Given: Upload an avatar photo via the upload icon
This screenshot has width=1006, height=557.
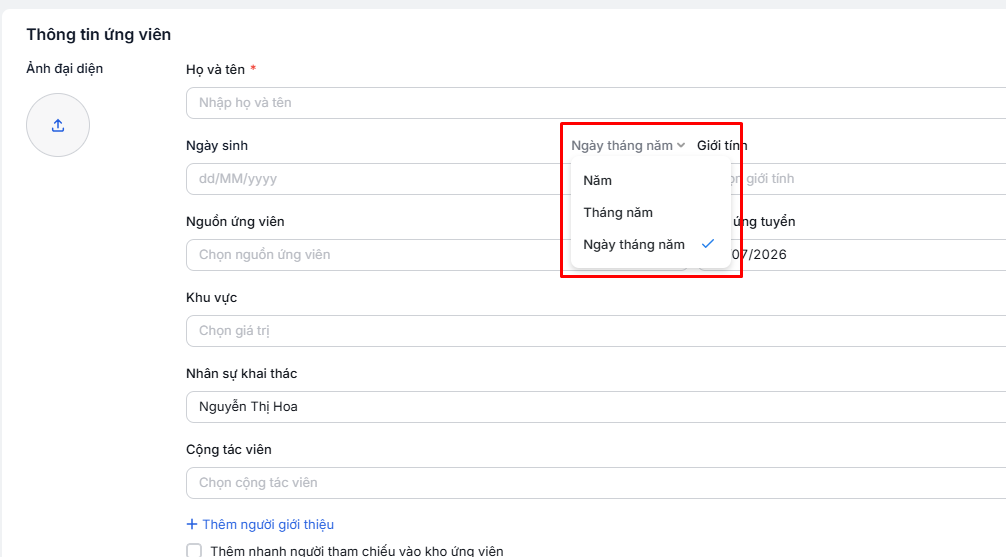Looking at the screenshot, I should coord(58,125).
